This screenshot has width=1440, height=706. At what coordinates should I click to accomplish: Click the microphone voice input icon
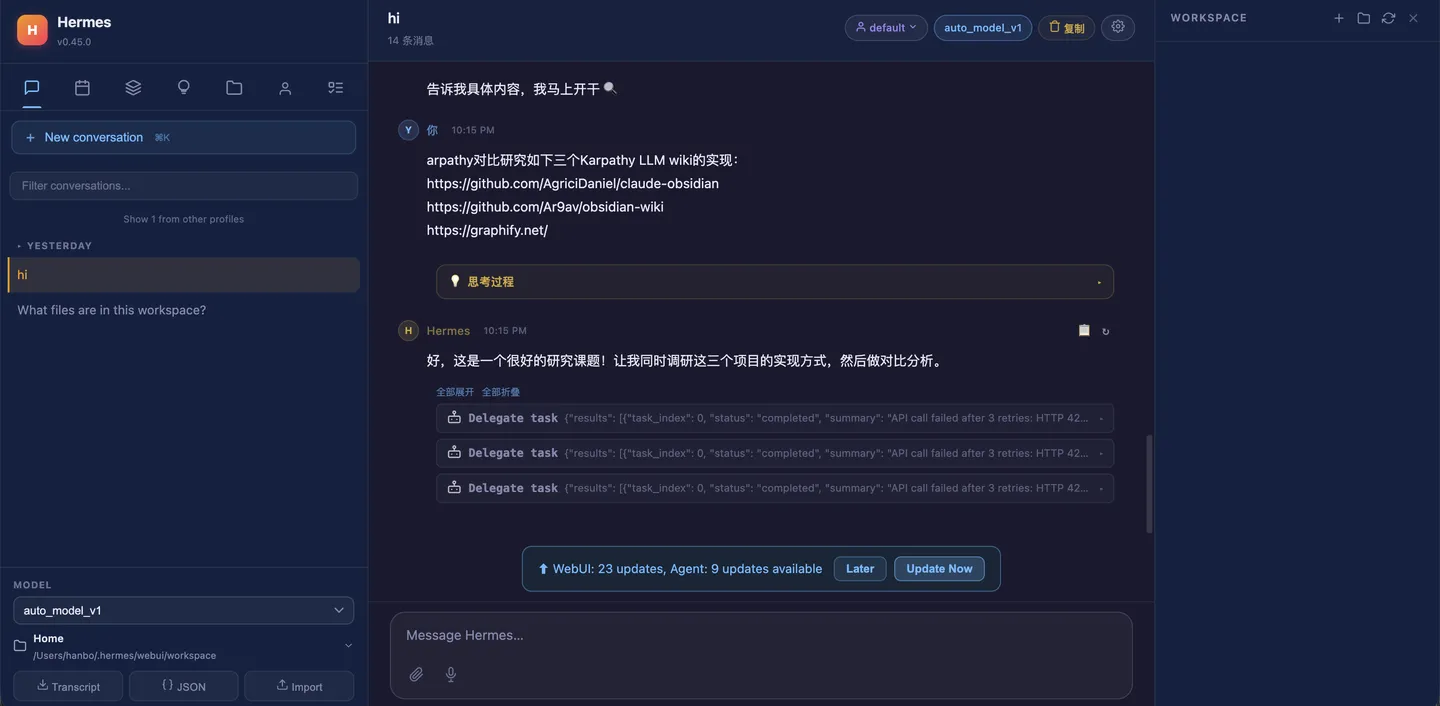point(451,674)
